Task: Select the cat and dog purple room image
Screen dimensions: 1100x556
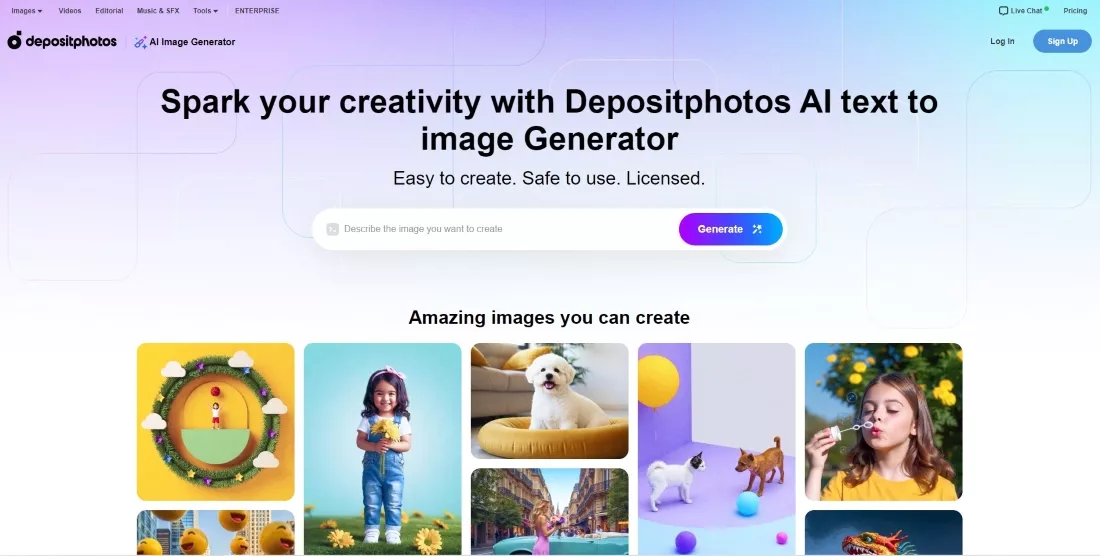Action: tap(716, 449)
